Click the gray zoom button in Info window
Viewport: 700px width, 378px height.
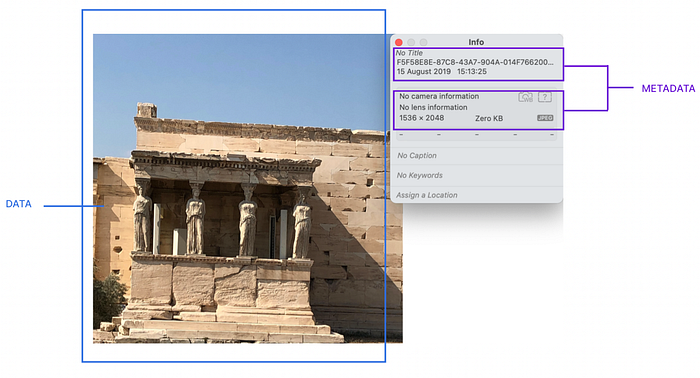[423, 42]
